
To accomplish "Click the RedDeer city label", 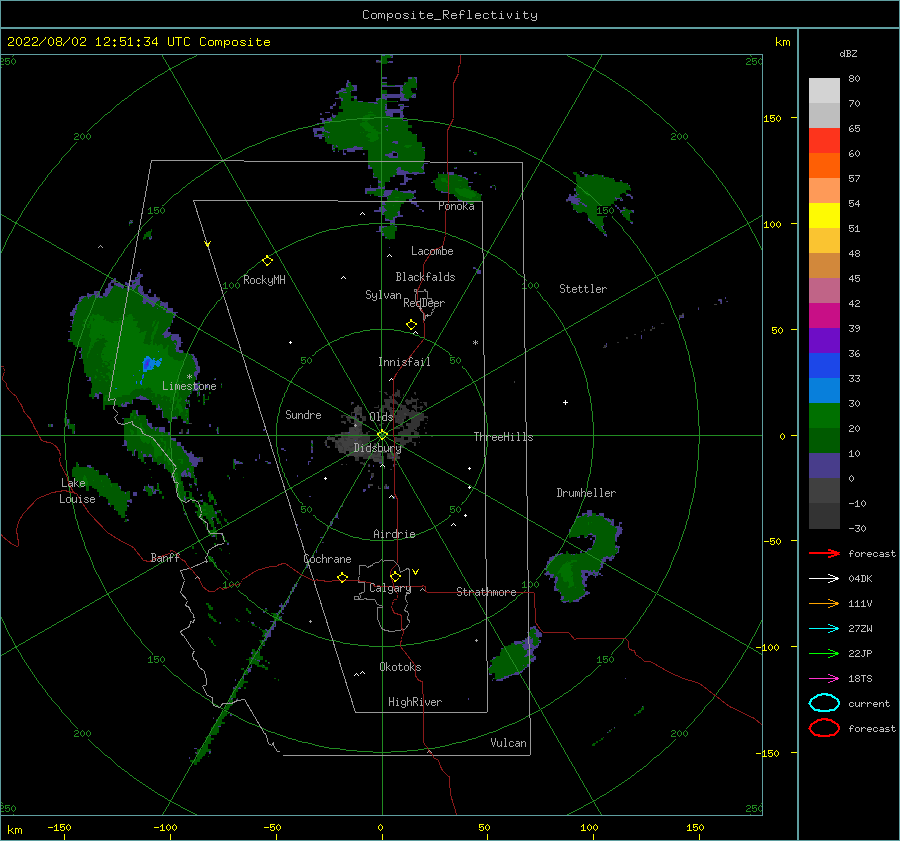I will [x=424, y=303].
